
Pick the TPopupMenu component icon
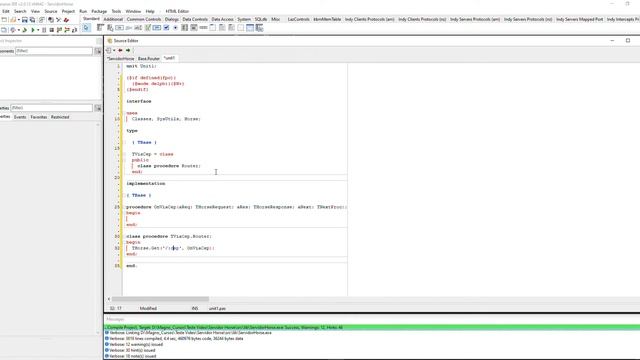pyautogui.click(x=110, y=28)
